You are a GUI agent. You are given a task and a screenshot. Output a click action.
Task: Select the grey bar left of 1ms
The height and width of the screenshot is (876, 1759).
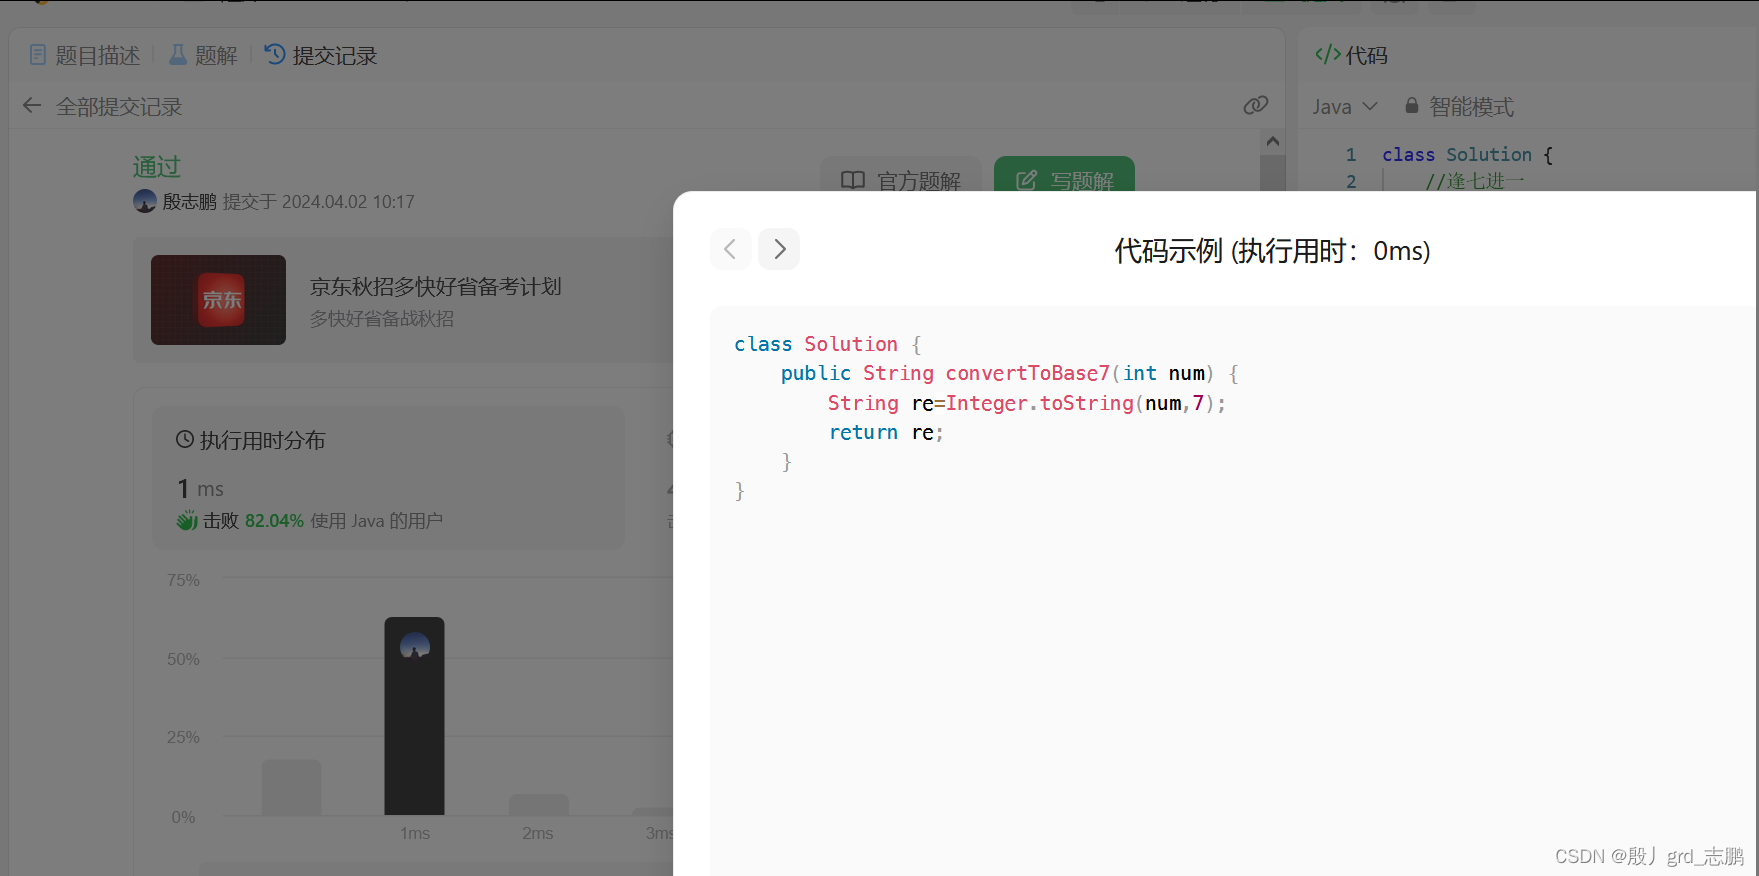(291, 787)
